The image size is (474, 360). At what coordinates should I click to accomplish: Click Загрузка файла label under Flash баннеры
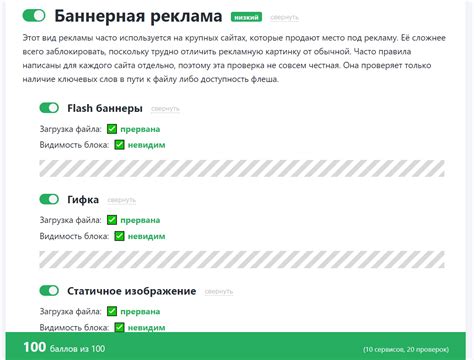(71, 129)
